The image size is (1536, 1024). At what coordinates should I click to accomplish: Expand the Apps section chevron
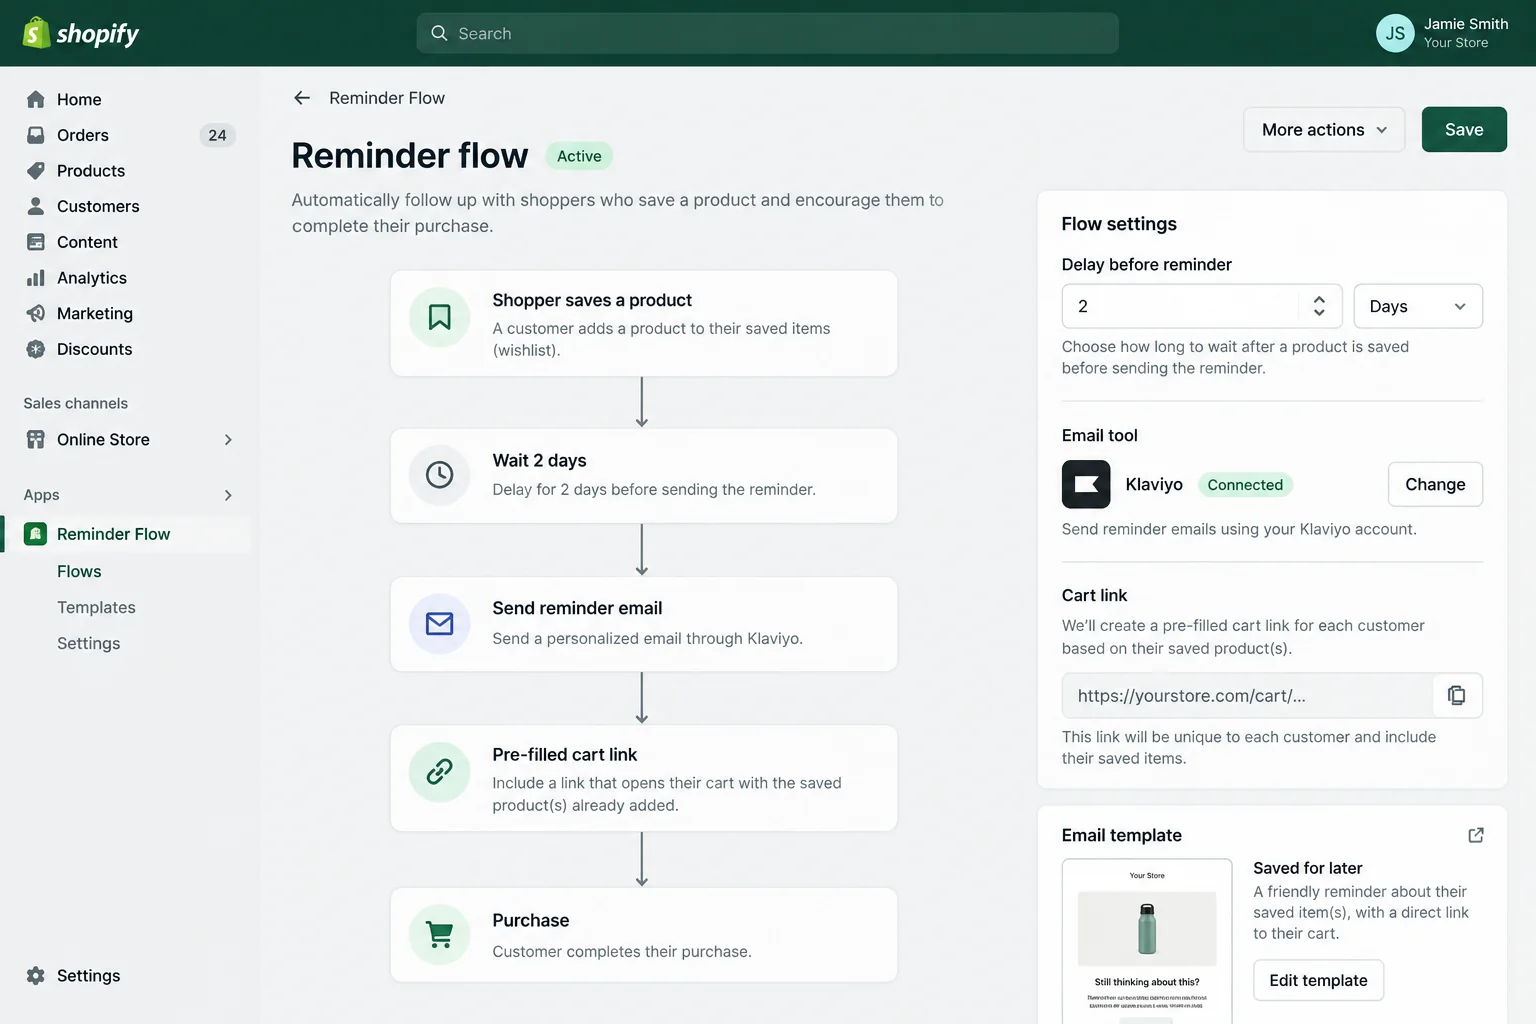pos(228,495)
